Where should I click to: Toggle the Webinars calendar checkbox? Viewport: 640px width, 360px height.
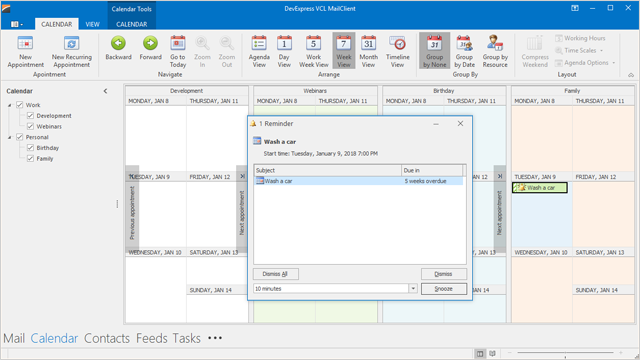click(x=30, y=126)
